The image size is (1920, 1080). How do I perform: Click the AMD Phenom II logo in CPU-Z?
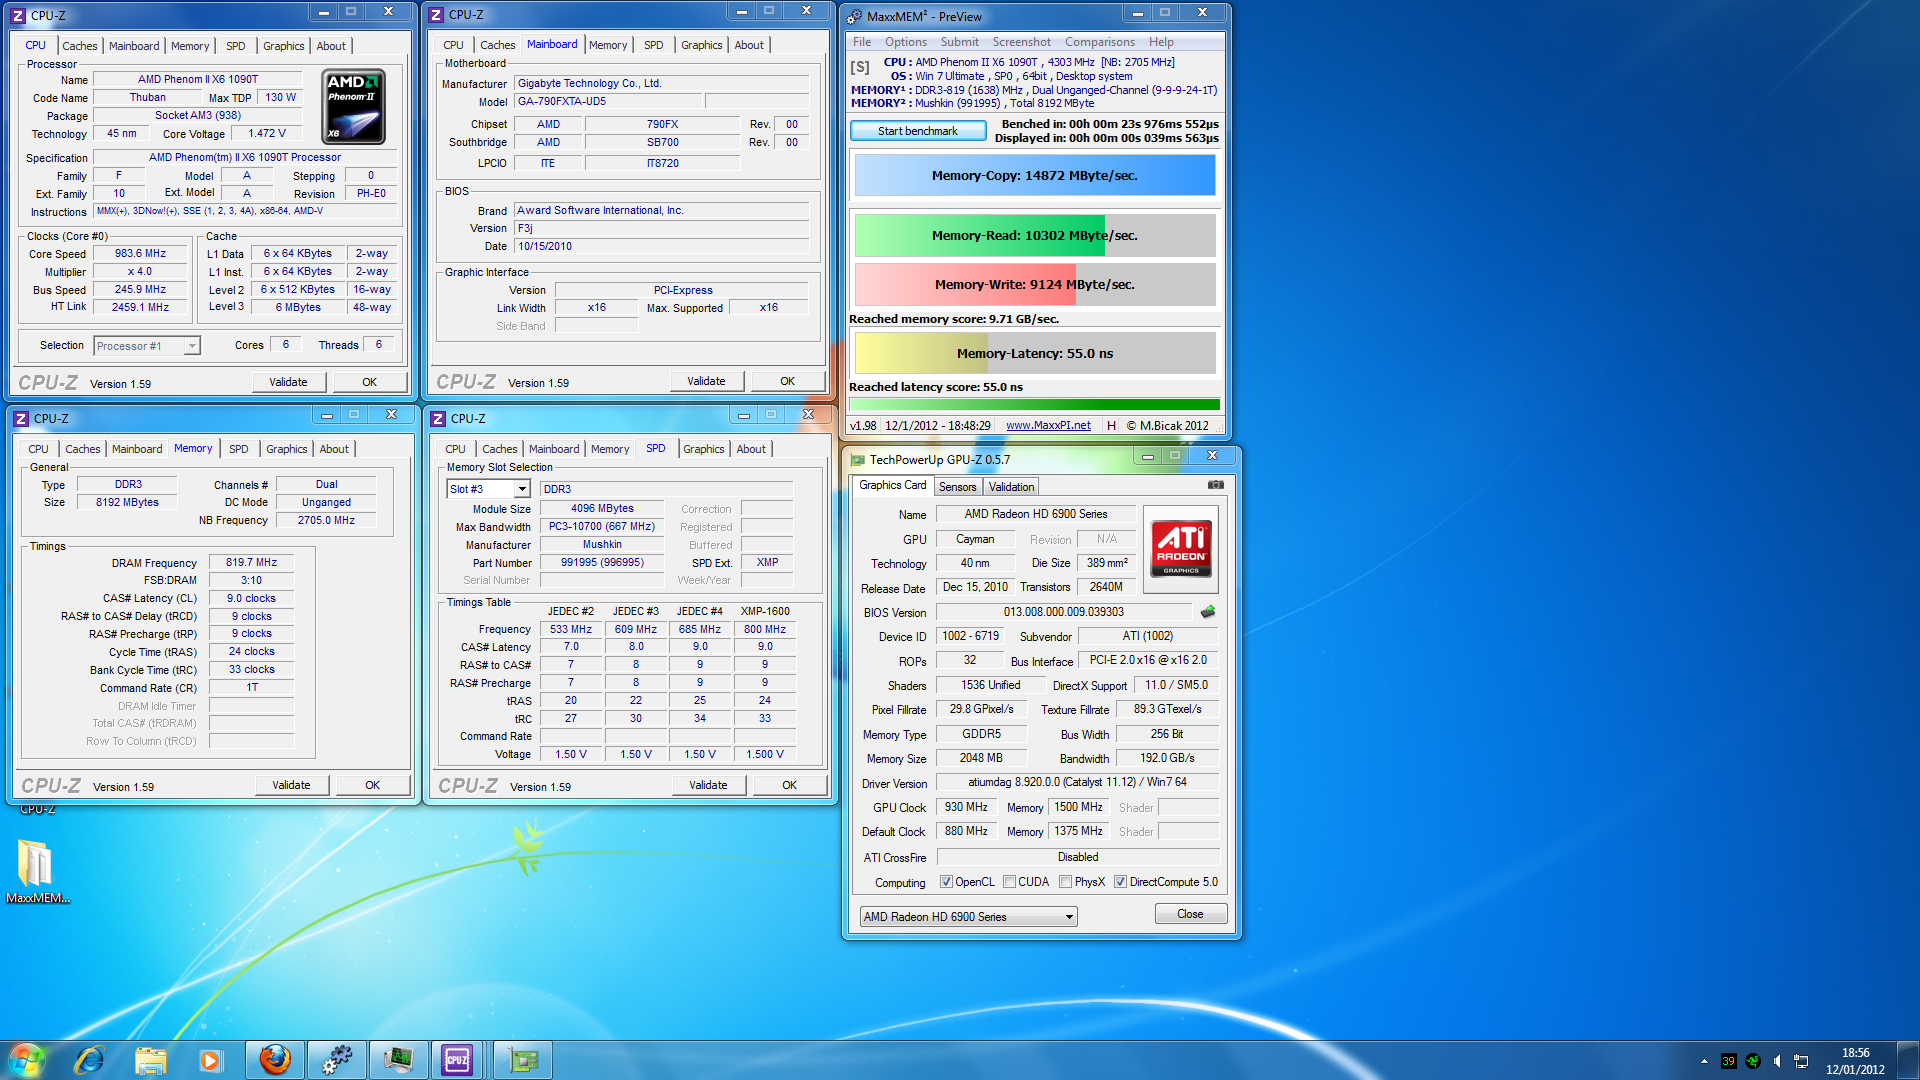click(354, 107)
